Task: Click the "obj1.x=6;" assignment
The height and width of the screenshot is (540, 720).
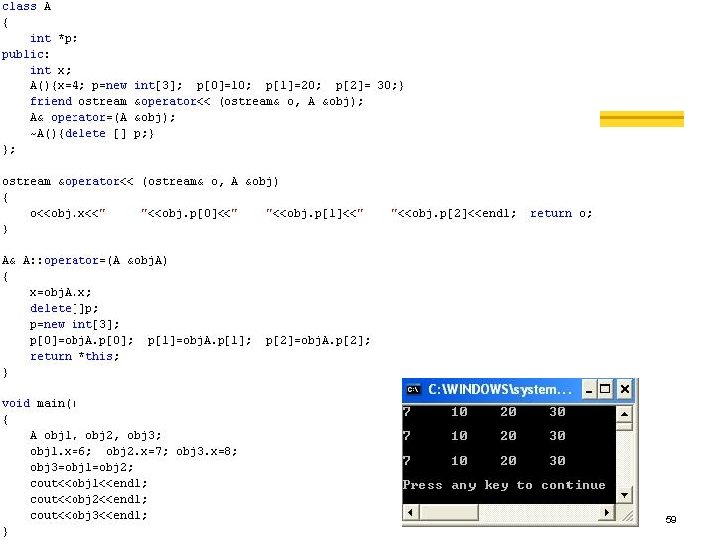Action: pyautogui.click(x=61, y=451)
